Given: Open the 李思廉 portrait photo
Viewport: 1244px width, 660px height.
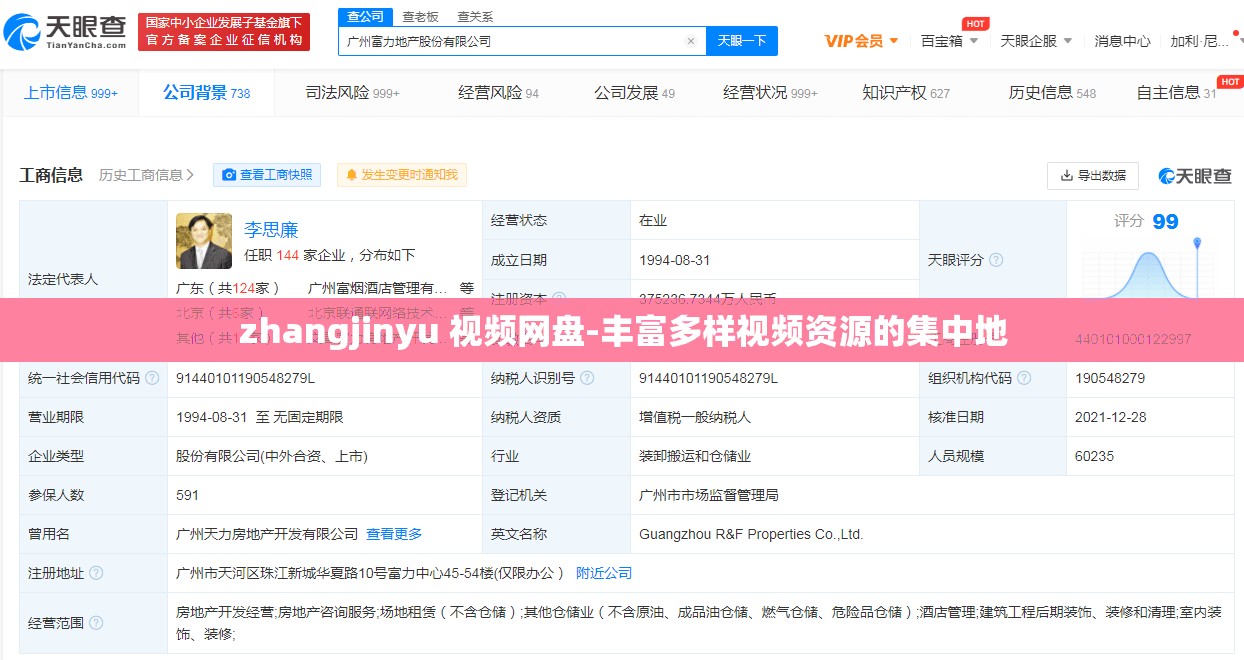Looking at the screenshot, I should tap(204, 241).
